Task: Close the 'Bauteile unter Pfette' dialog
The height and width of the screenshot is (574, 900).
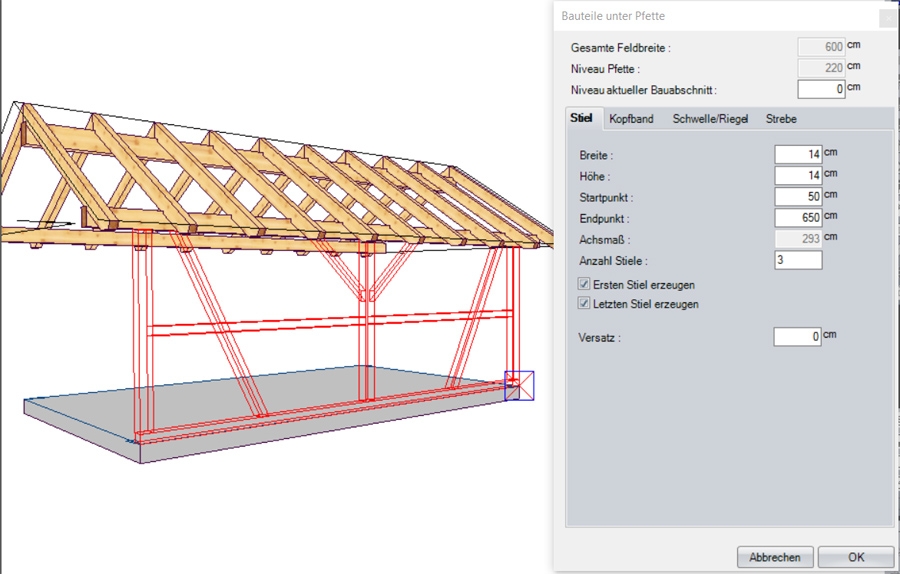Action: click(x=886, y=18)
